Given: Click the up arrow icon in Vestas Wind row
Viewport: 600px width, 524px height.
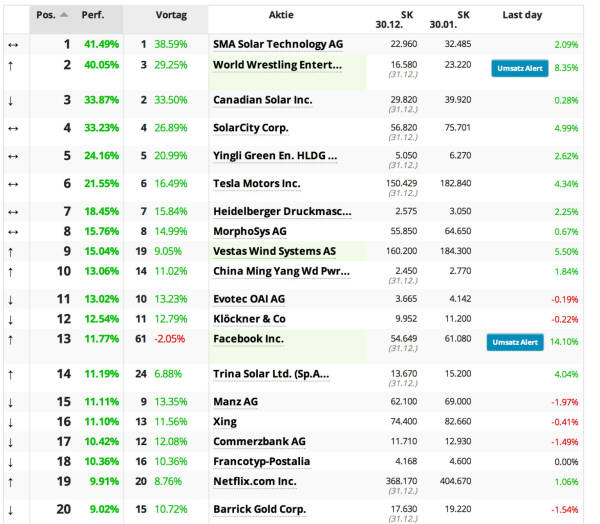Looking at the screenshot, I should point(10,252).
